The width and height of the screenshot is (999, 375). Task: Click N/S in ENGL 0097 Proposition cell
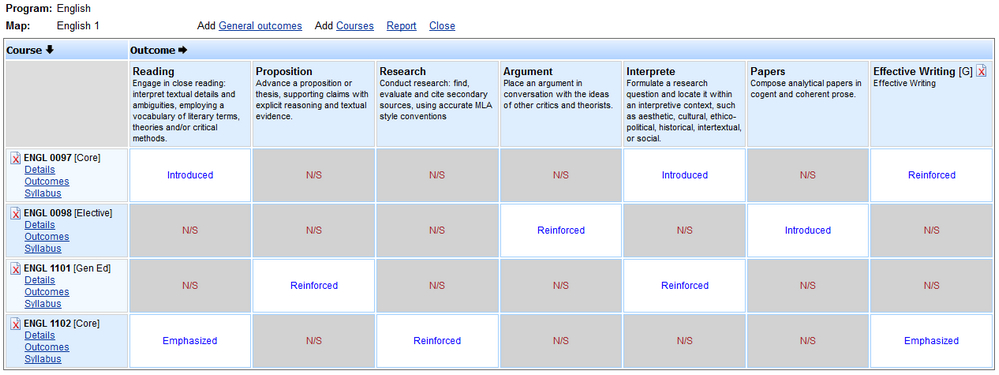314,175
